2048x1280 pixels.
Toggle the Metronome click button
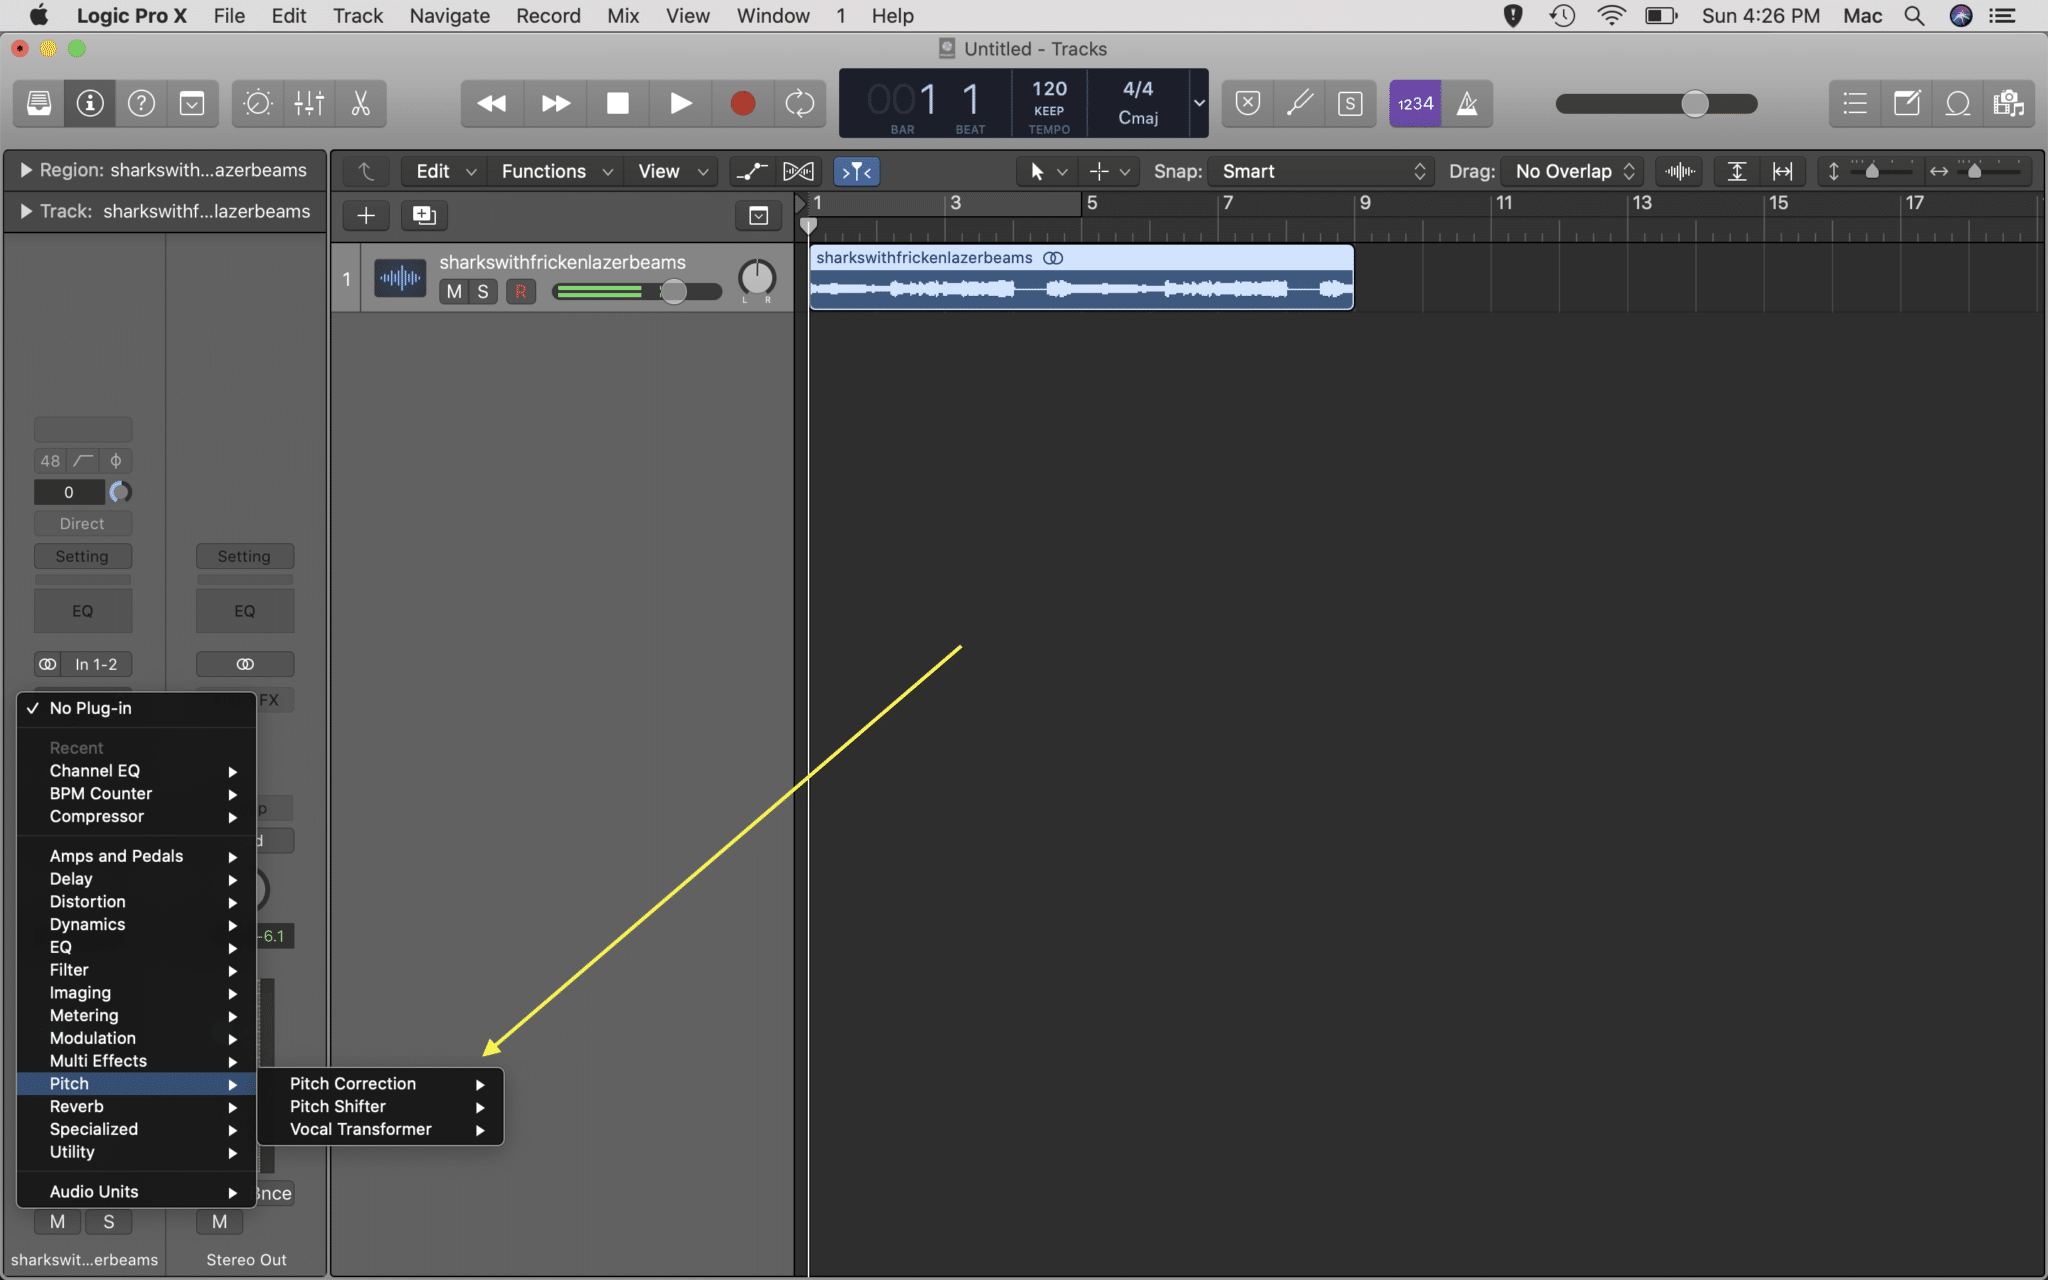point(1467,103)
